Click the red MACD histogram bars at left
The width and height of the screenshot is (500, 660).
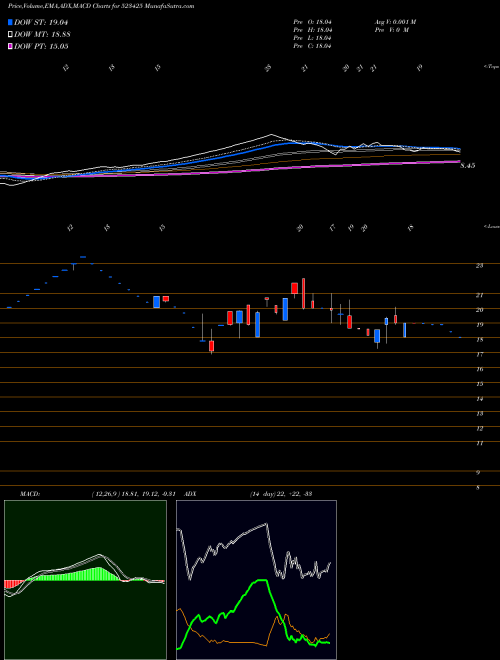12,584
